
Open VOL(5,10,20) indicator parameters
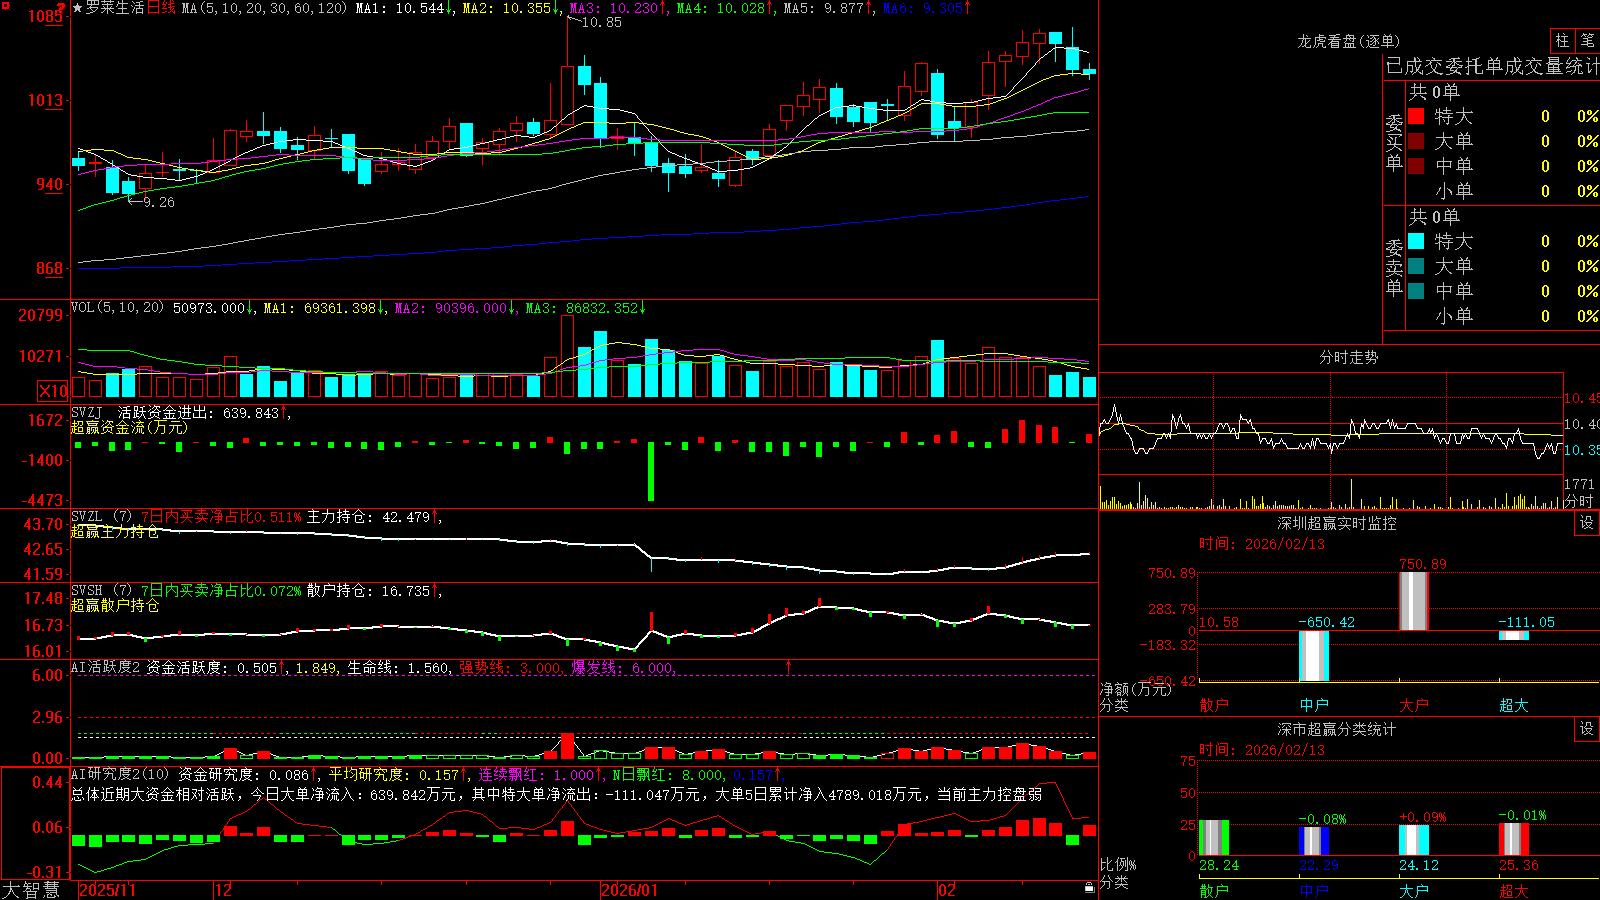[117, 308]
